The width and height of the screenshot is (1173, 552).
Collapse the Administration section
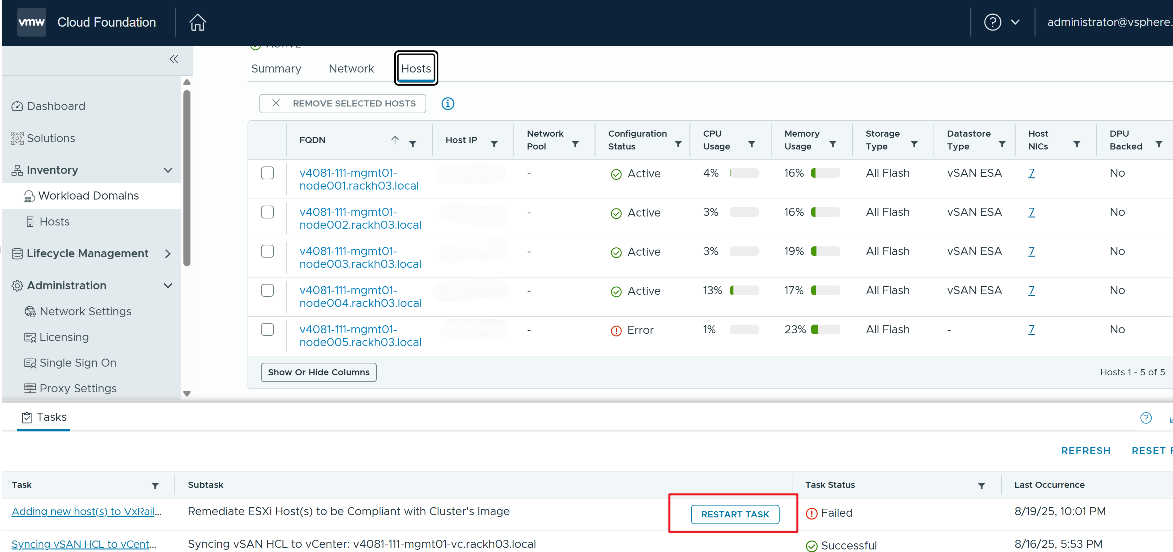pyautogui.click(x=167, y=286)
